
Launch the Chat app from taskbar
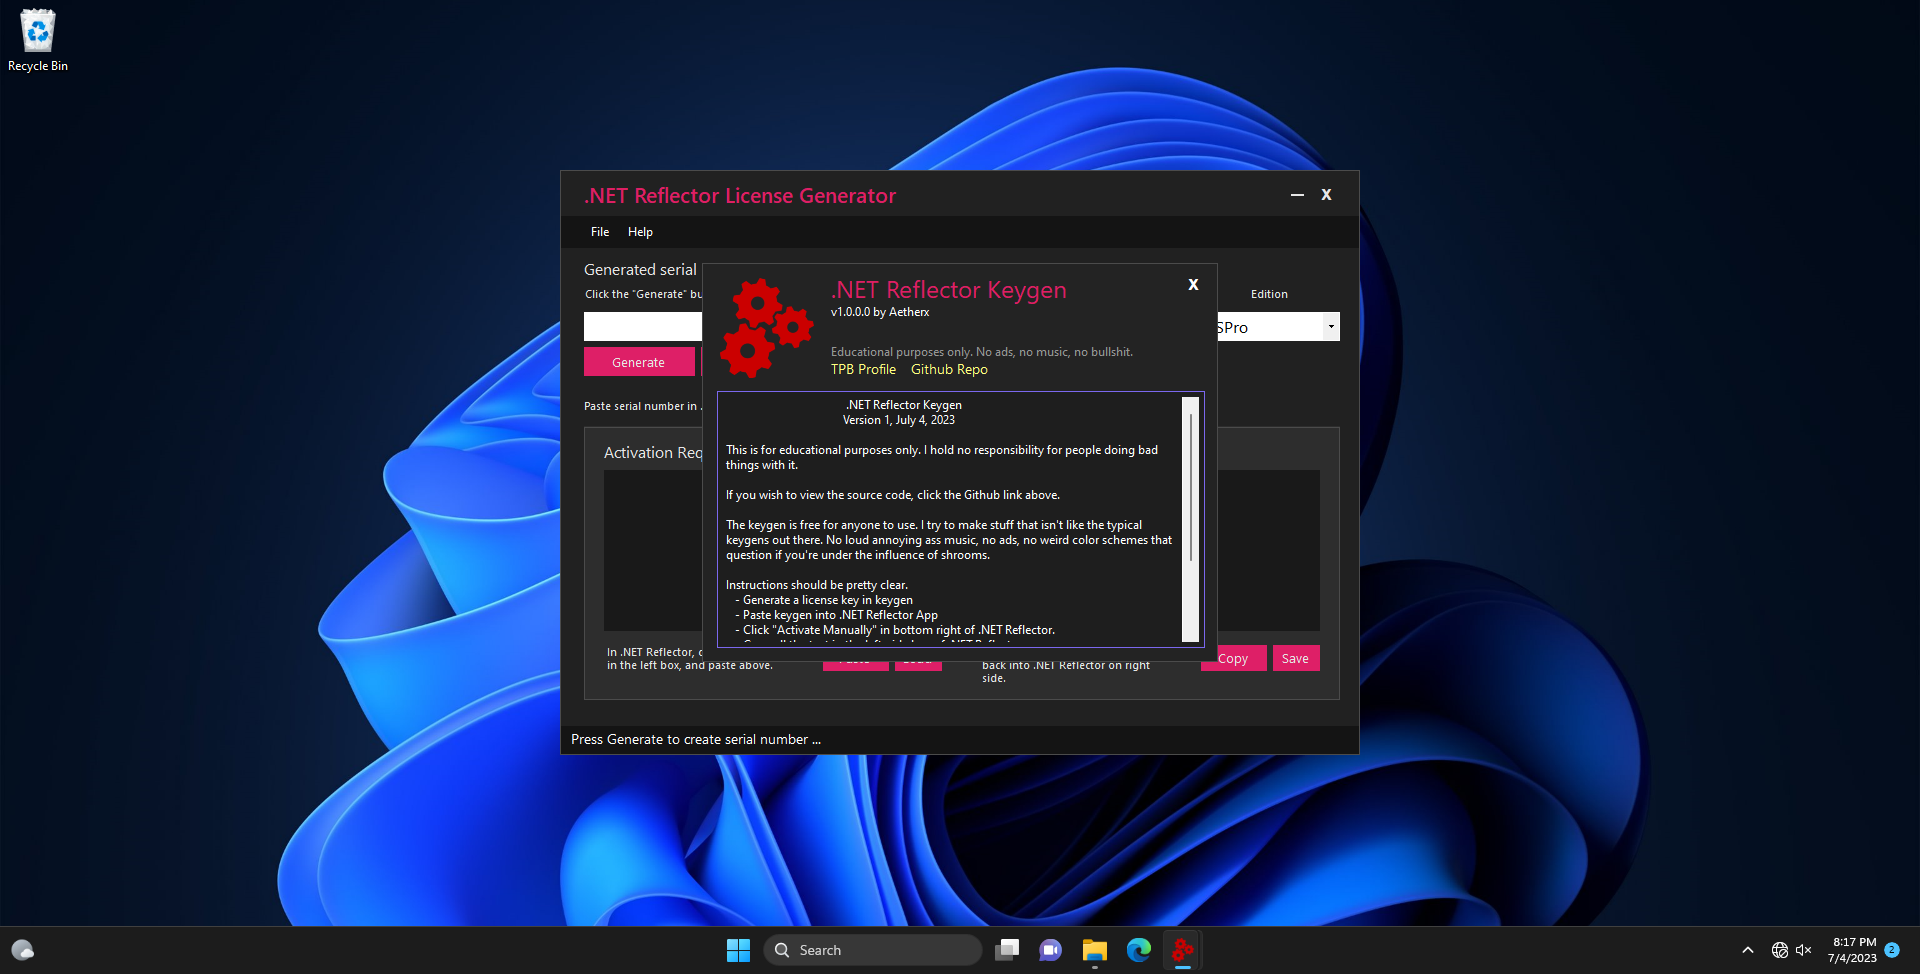click(1050, 950)
